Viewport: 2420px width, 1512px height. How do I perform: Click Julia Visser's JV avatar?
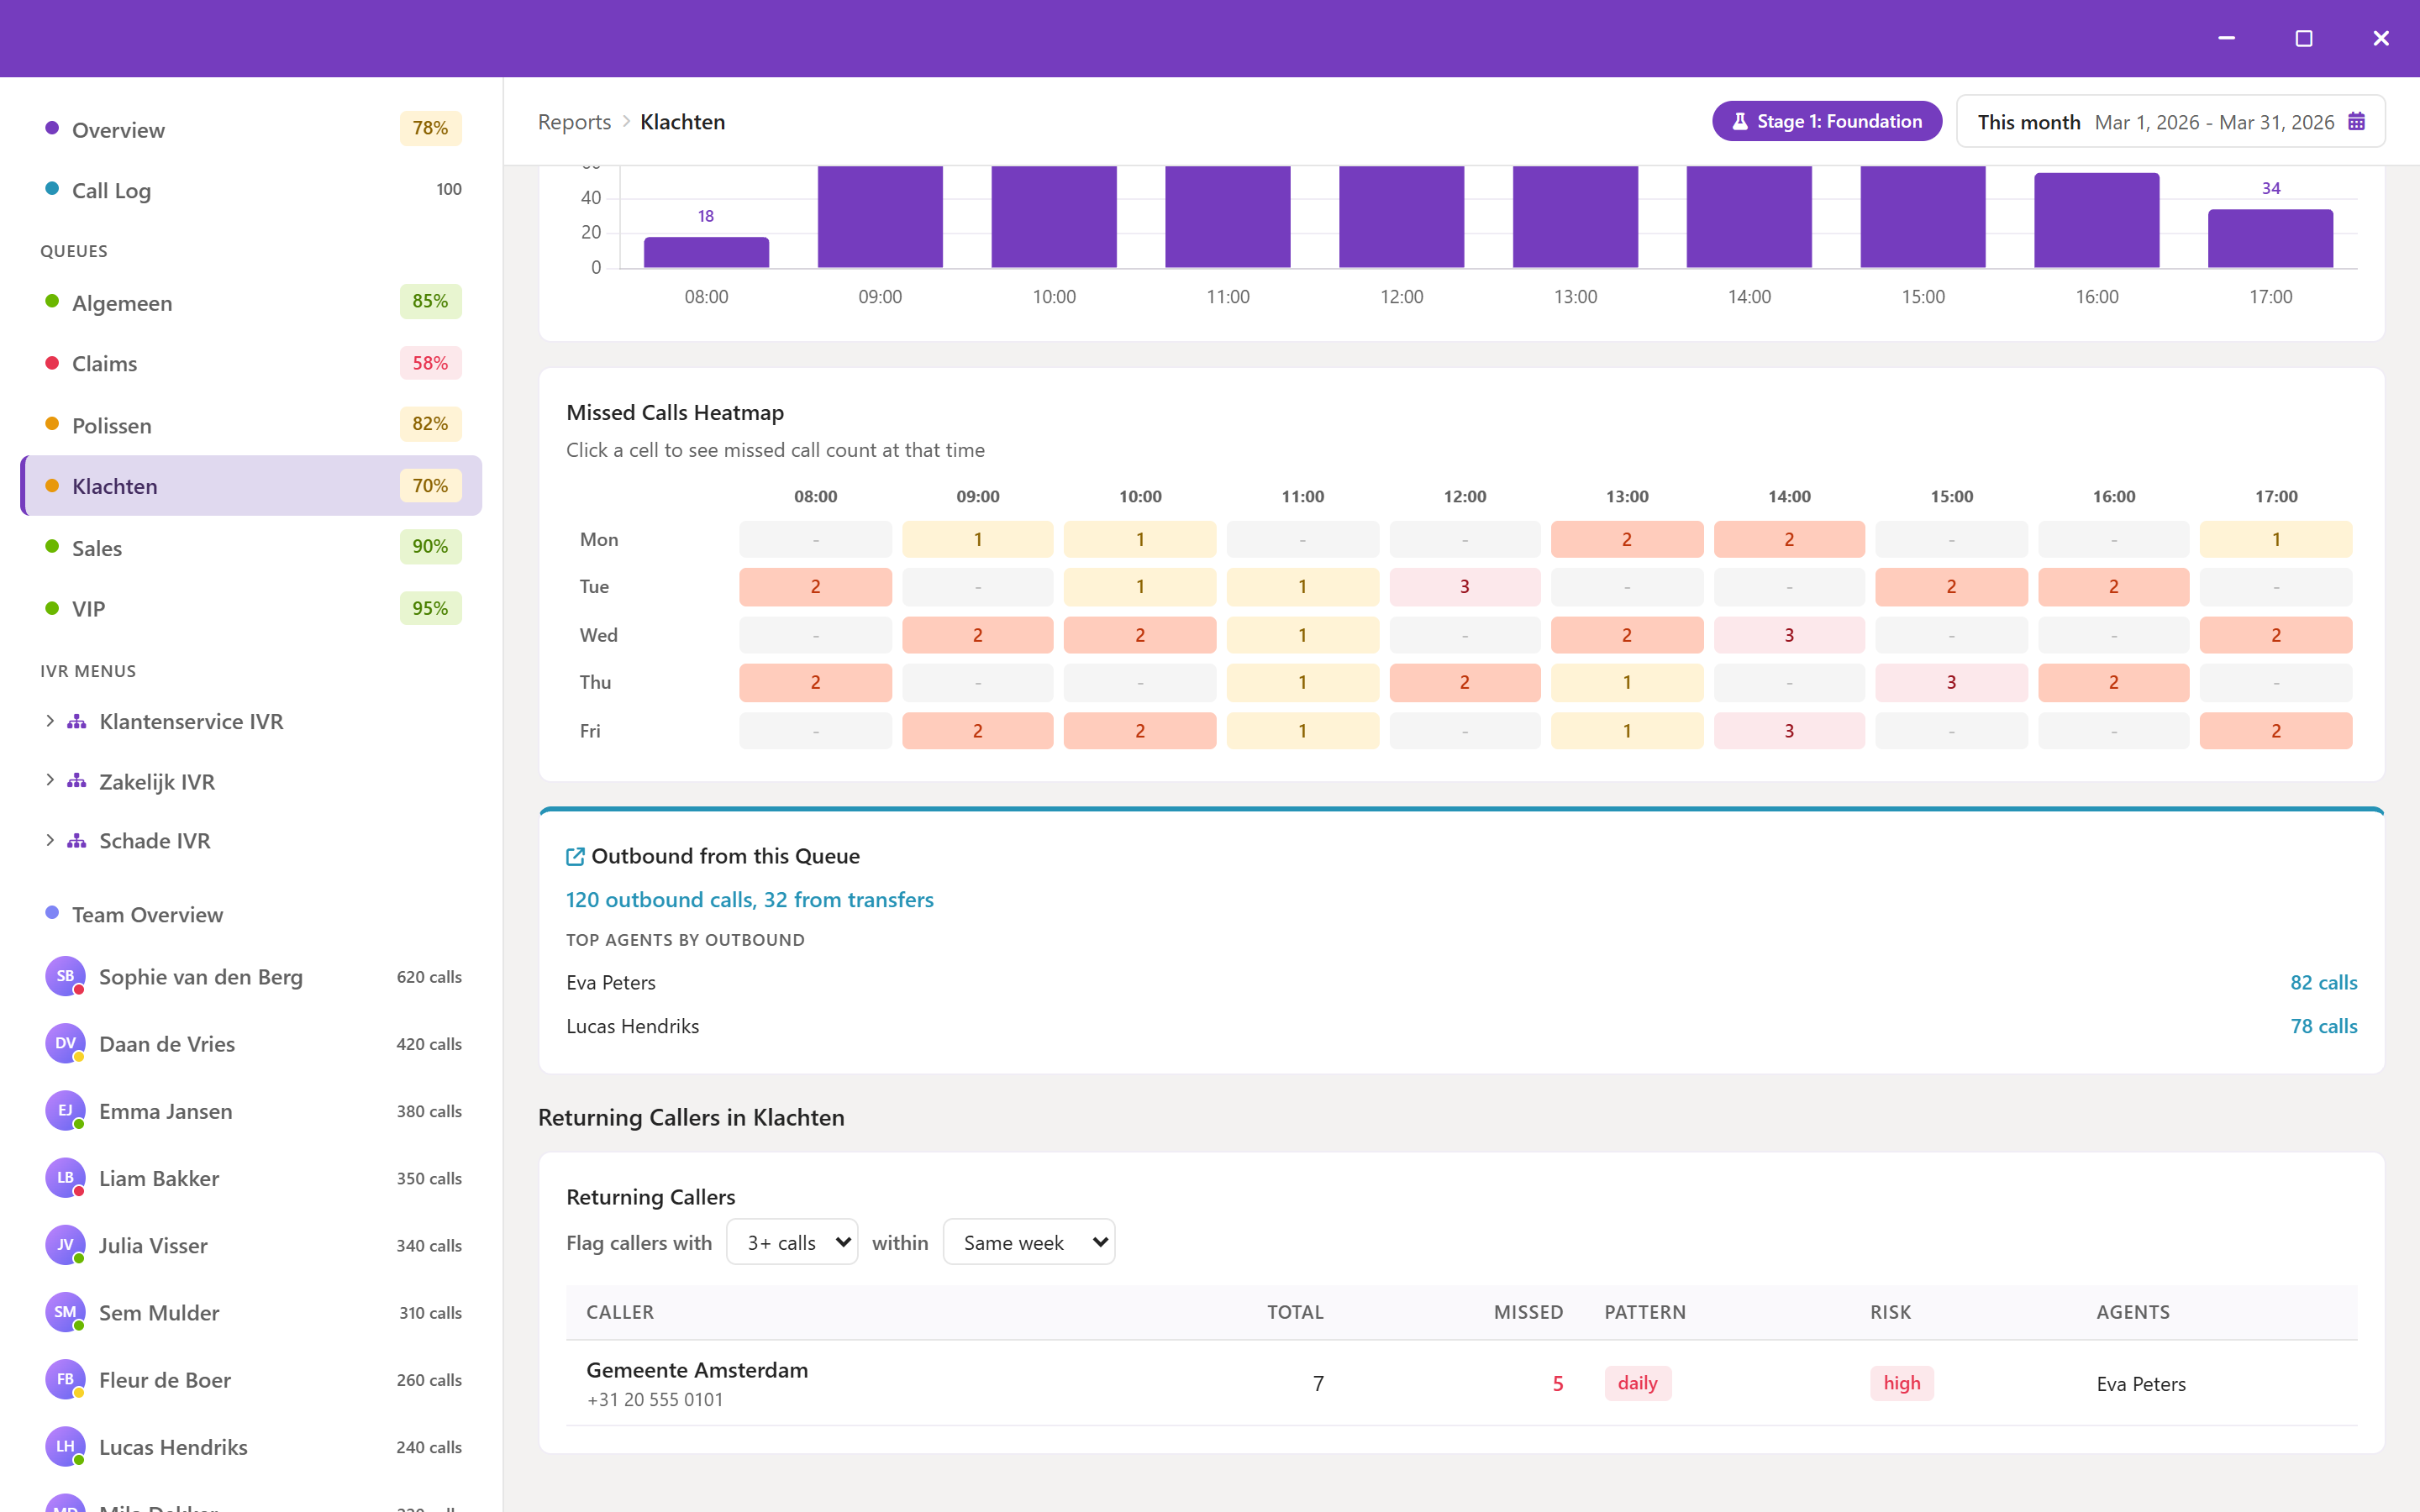[65, 1245]
